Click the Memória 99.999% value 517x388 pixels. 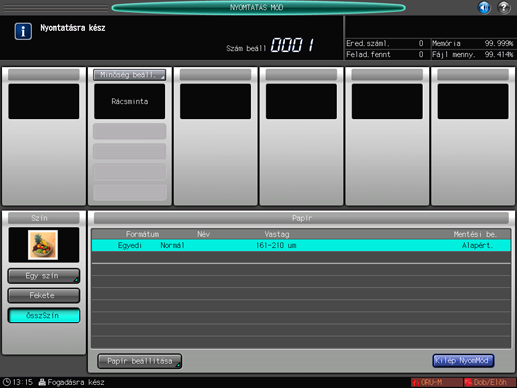[499, 43]
